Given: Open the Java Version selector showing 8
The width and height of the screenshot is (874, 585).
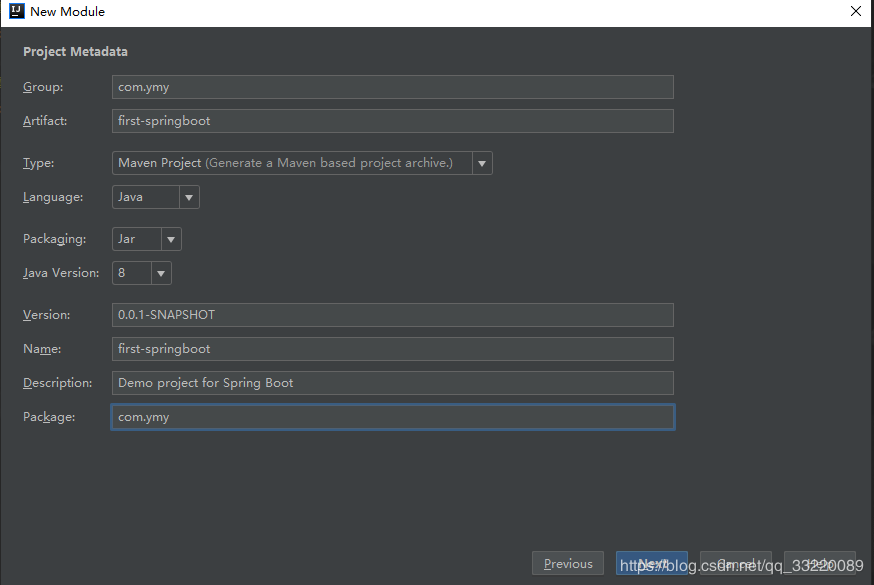Looking at the screenshot, I should pyautogui.click(x=142, y=273).
